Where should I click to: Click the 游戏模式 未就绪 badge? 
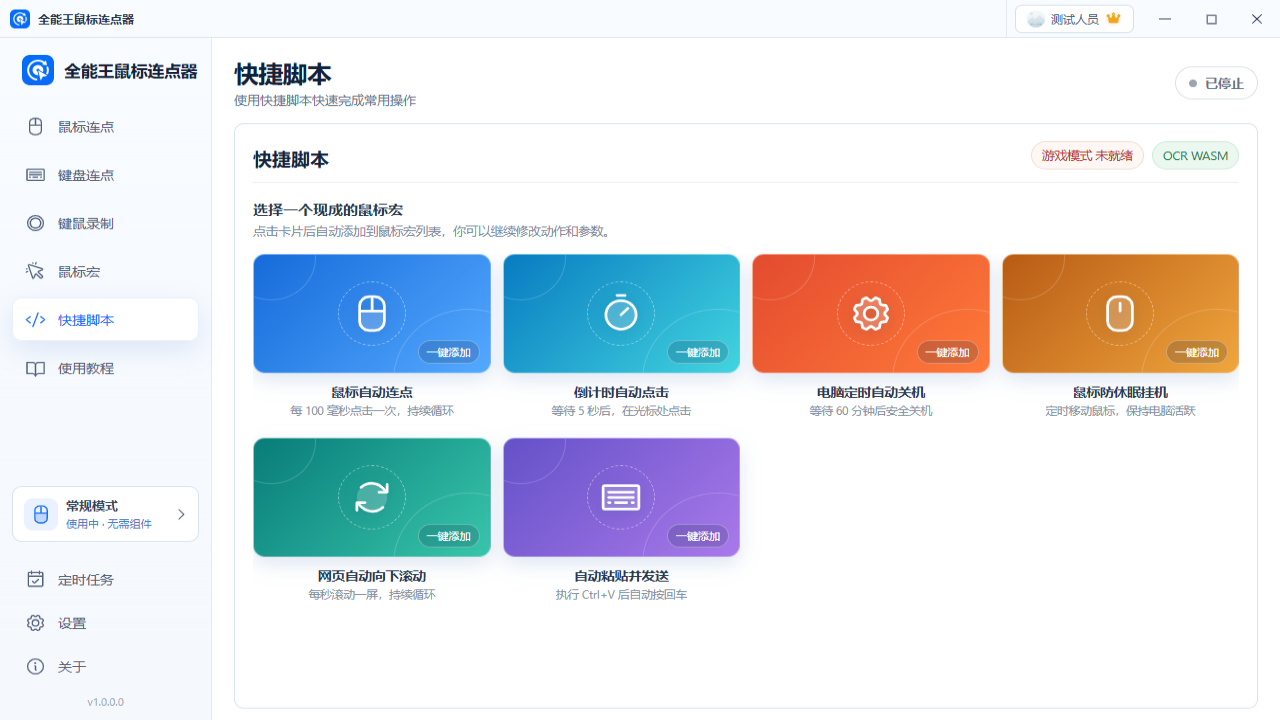click(x=1087, y=156)
